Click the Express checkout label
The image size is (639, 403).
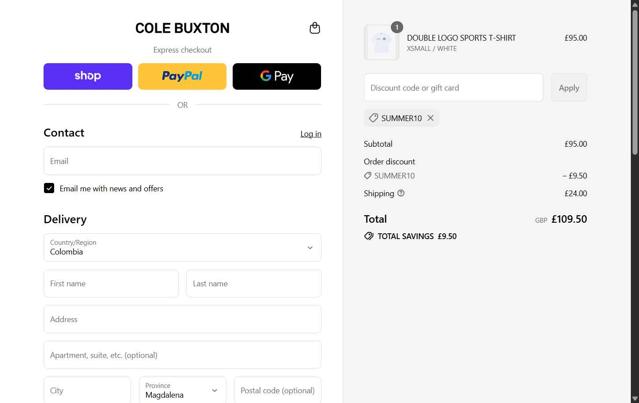pos(182,50)
